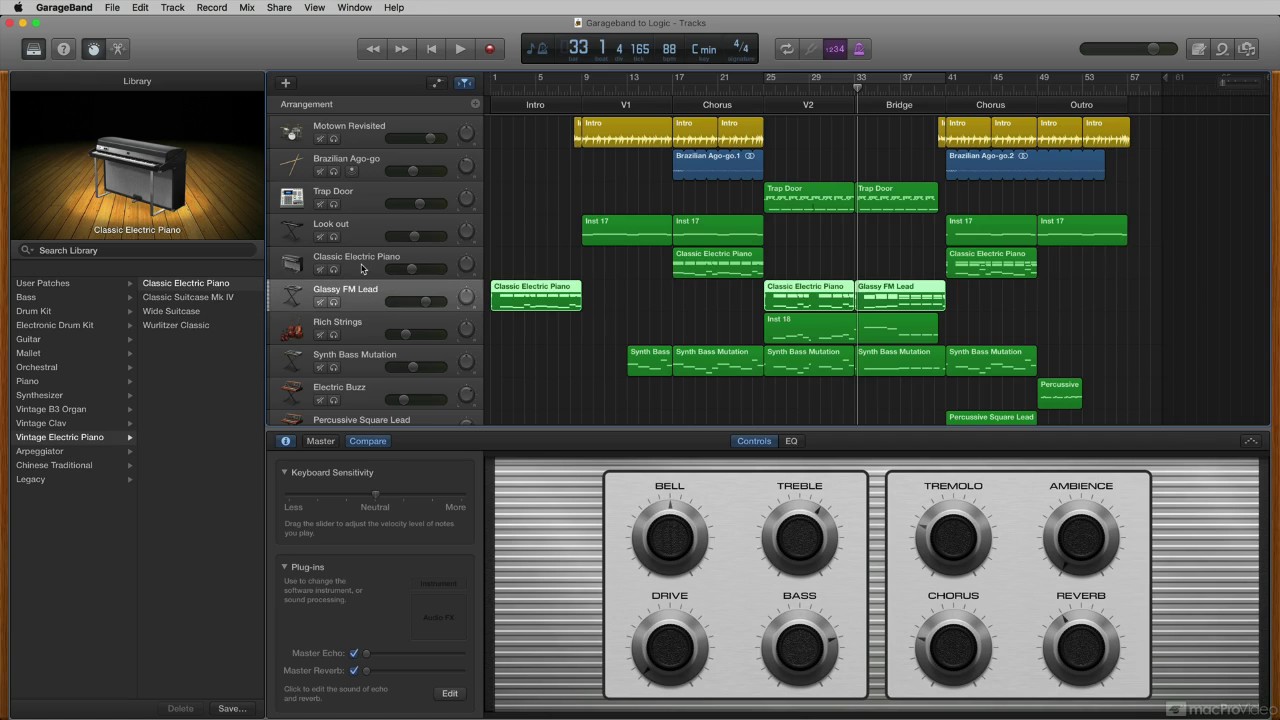This screenshot has height=720, width=1280.
Task: Enable Cycle mode in the transport bar
Action: click(x=787, y=48)
